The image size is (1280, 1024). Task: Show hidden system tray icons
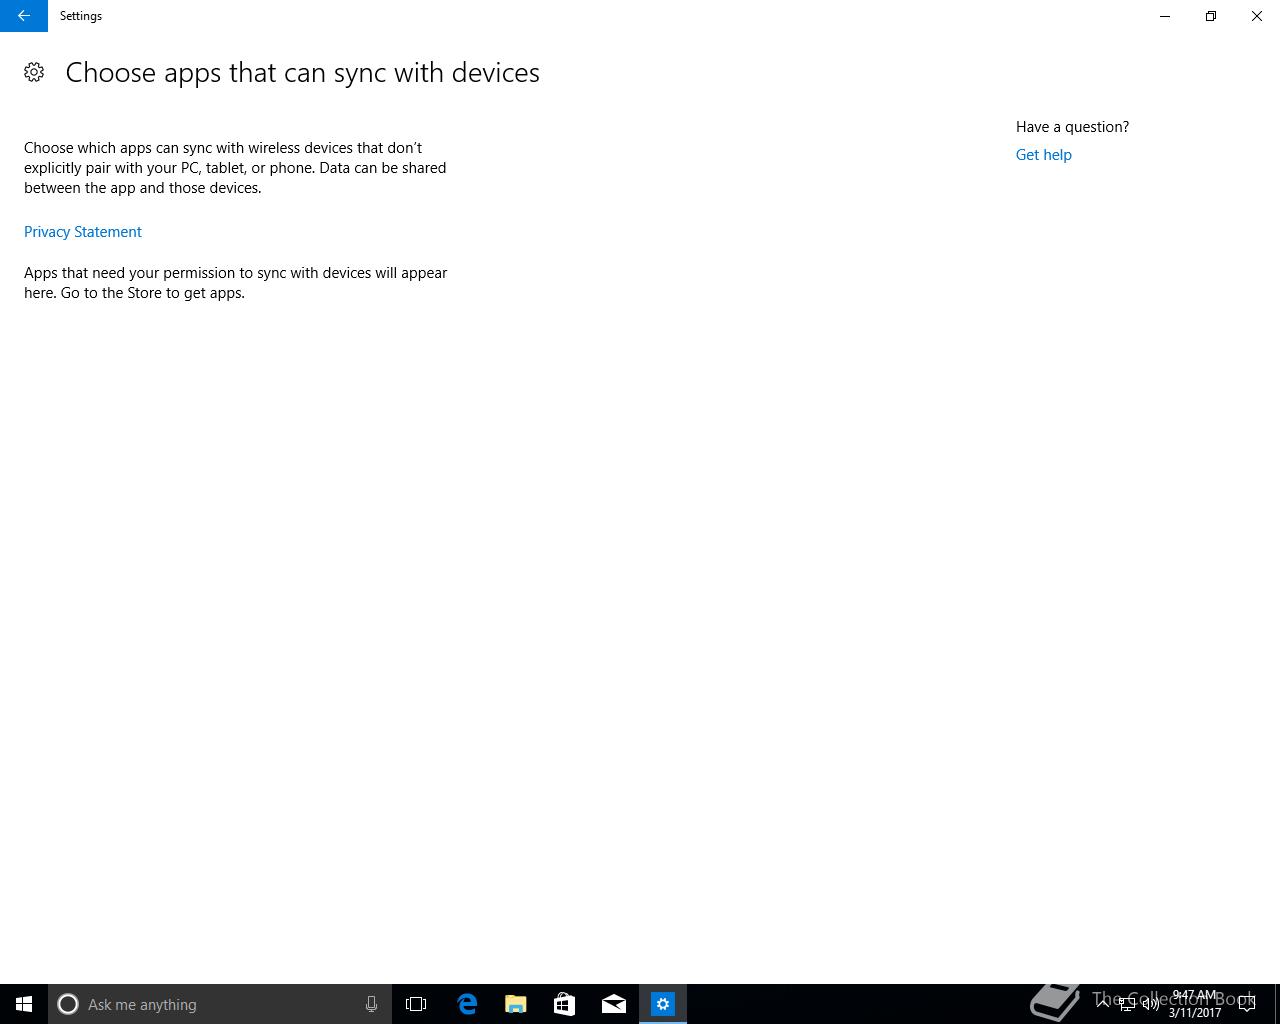point(1103,1004)
